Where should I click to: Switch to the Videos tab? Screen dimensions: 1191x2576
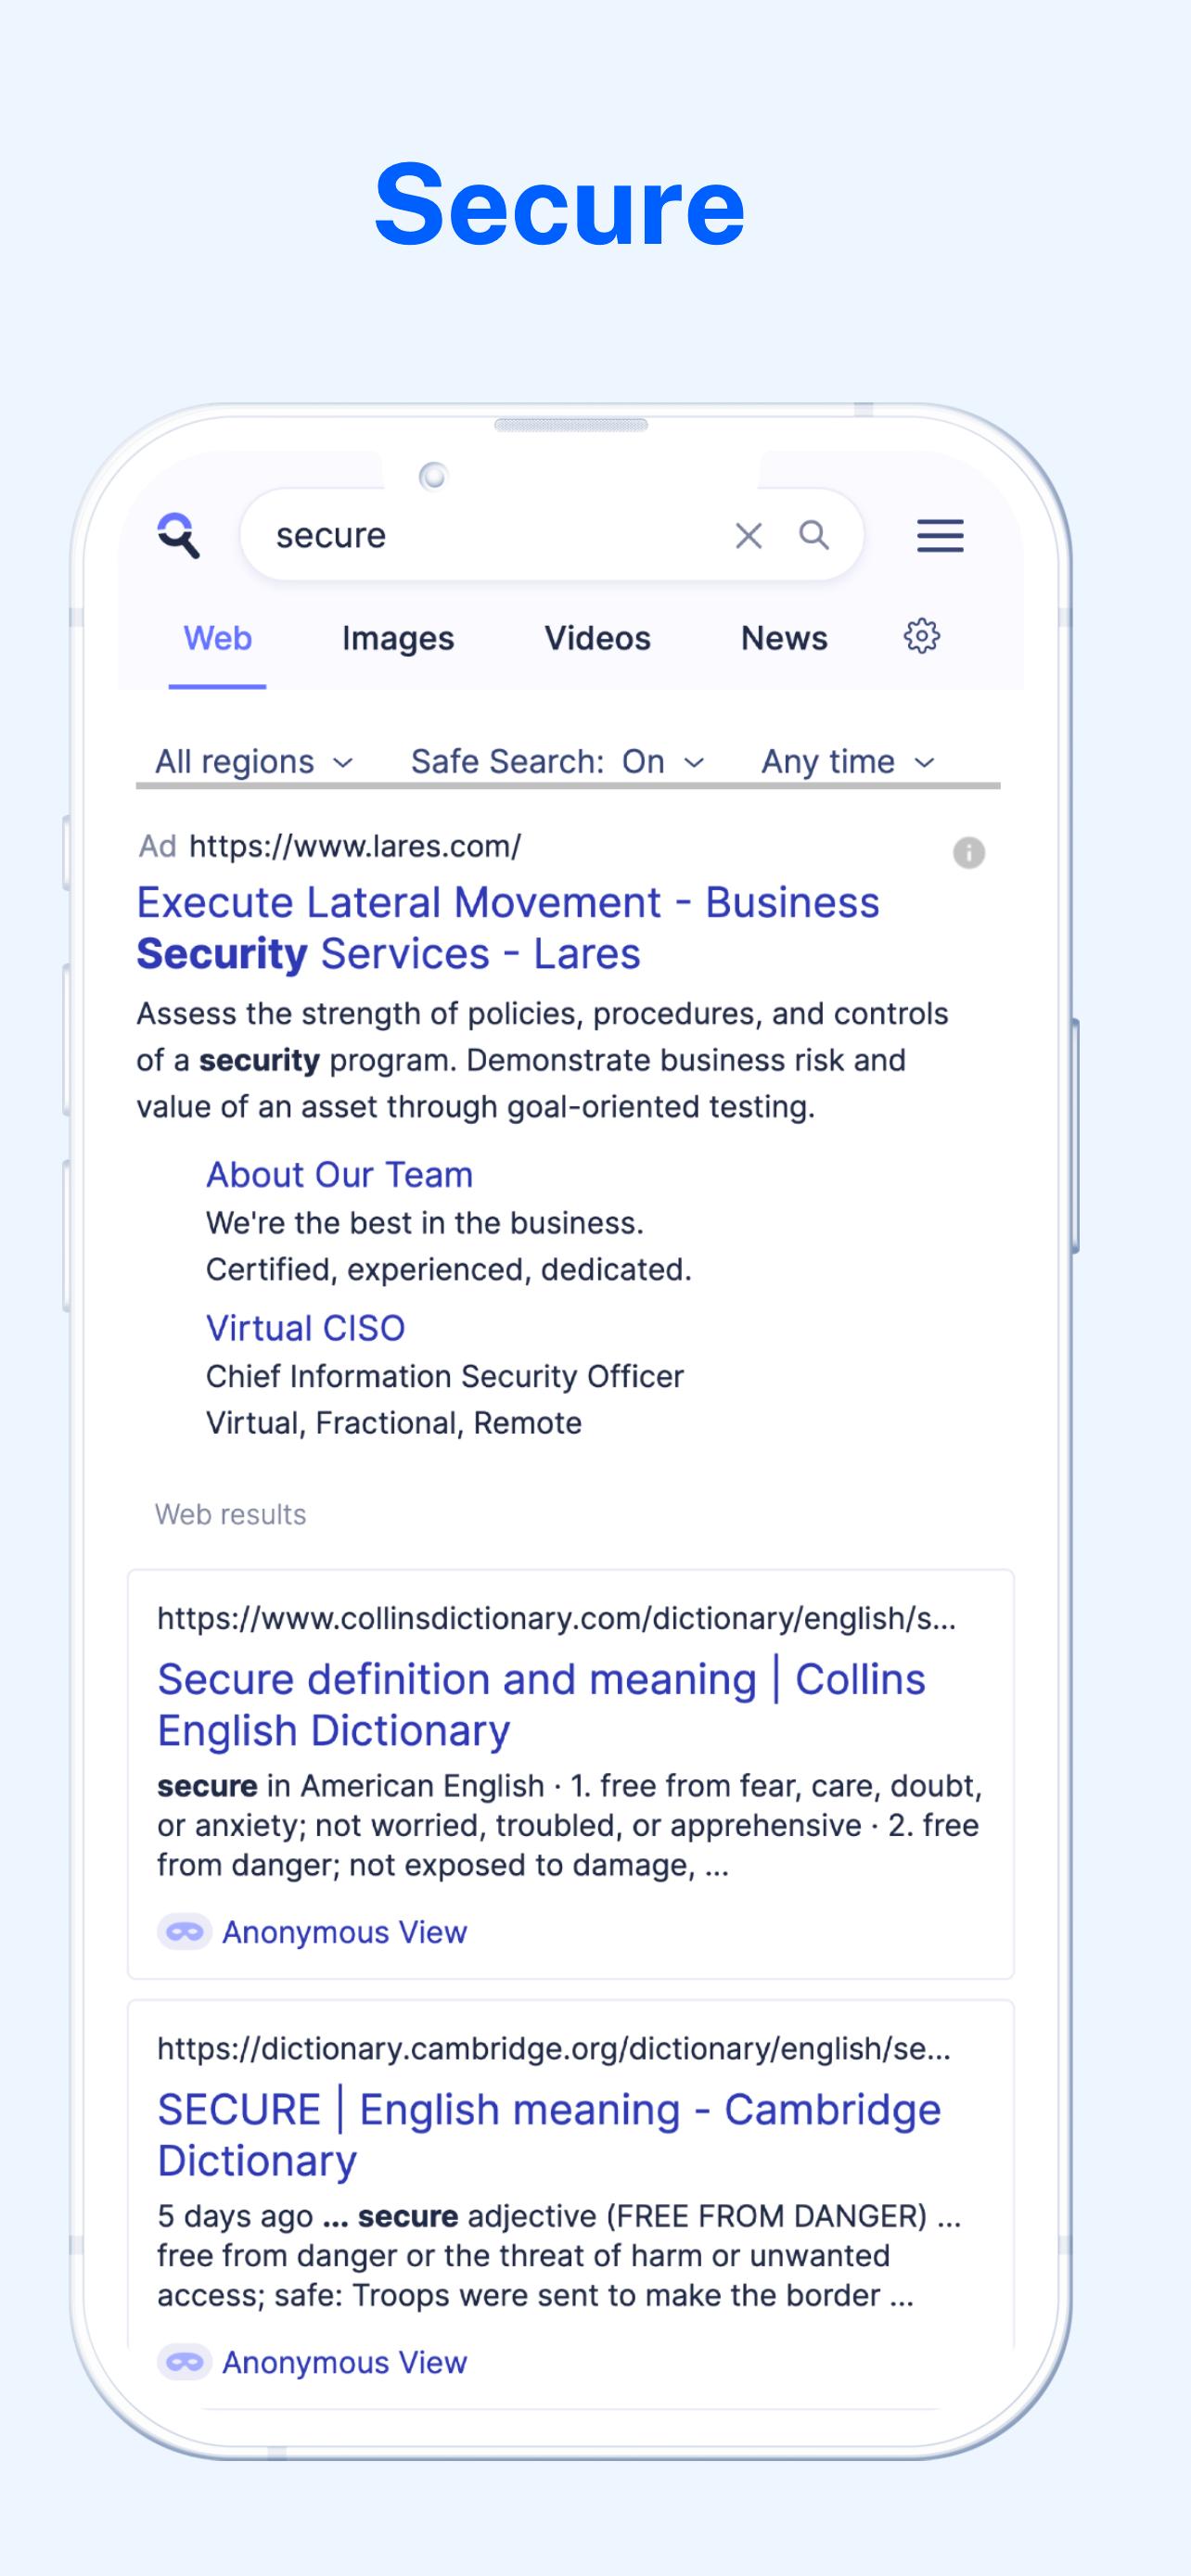(597, 638)
